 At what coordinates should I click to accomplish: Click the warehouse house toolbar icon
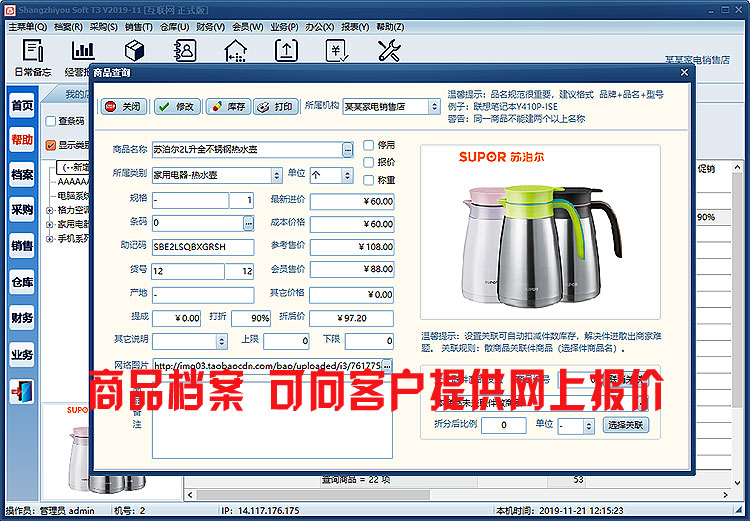coord(236,51)
